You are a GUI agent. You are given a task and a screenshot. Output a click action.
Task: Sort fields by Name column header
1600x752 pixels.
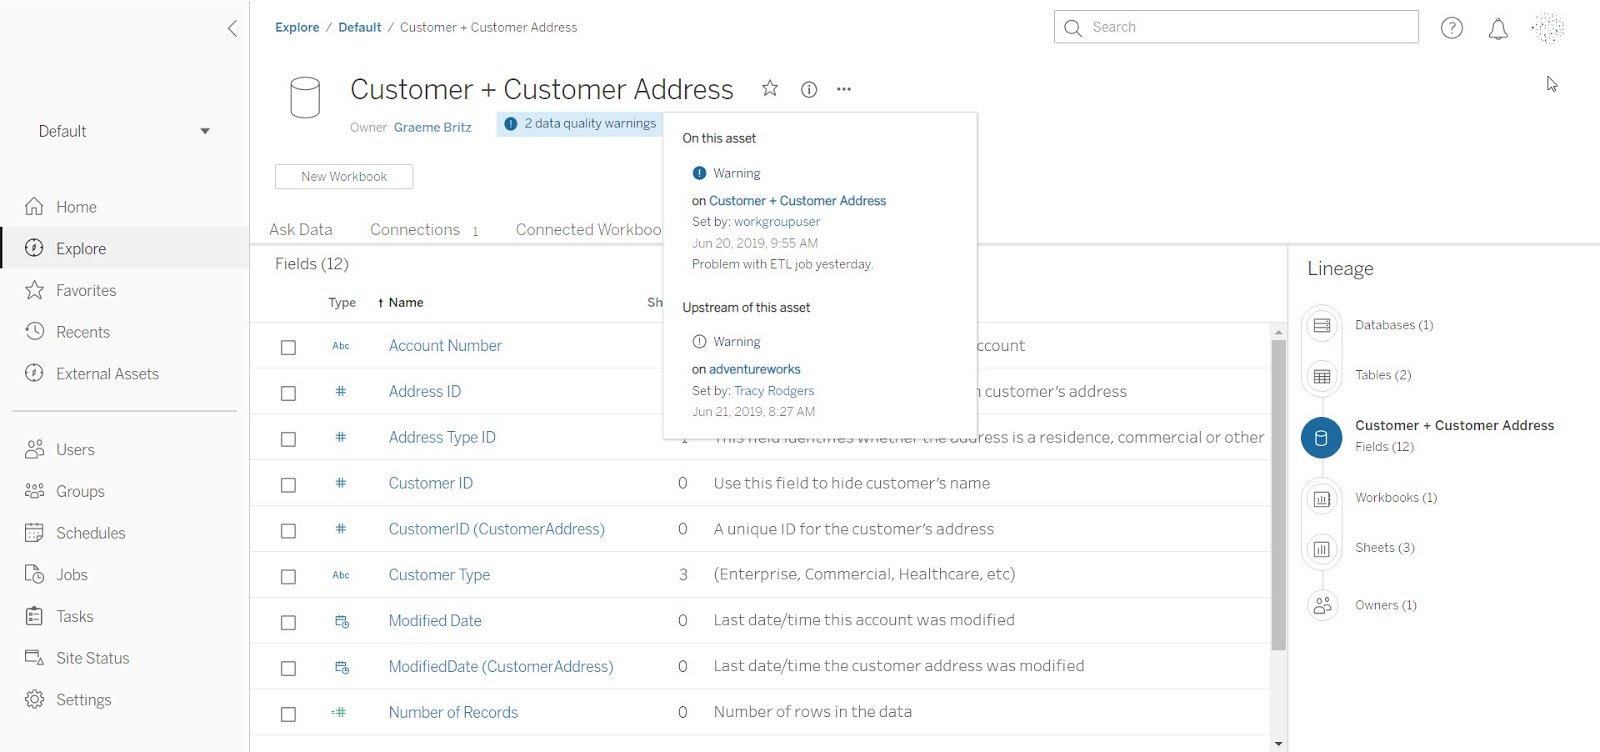pos(405,302)
